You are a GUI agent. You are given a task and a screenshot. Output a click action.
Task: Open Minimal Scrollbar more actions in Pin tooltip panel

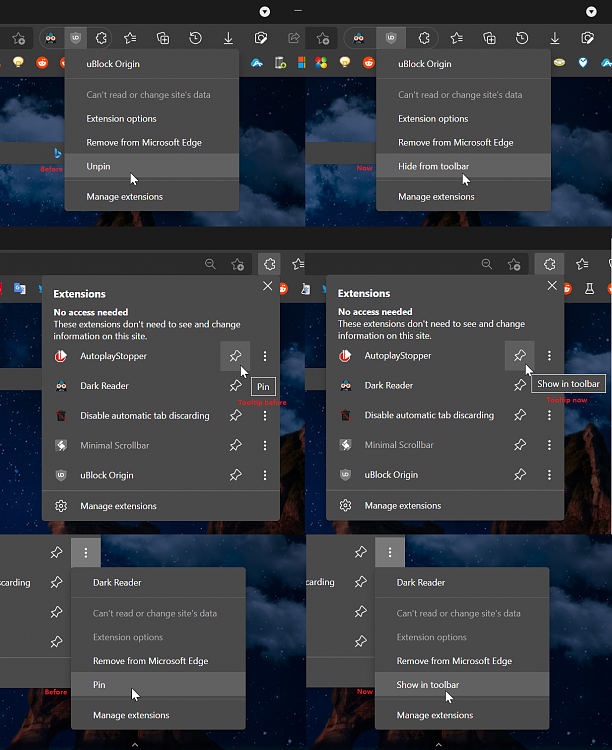265,445
